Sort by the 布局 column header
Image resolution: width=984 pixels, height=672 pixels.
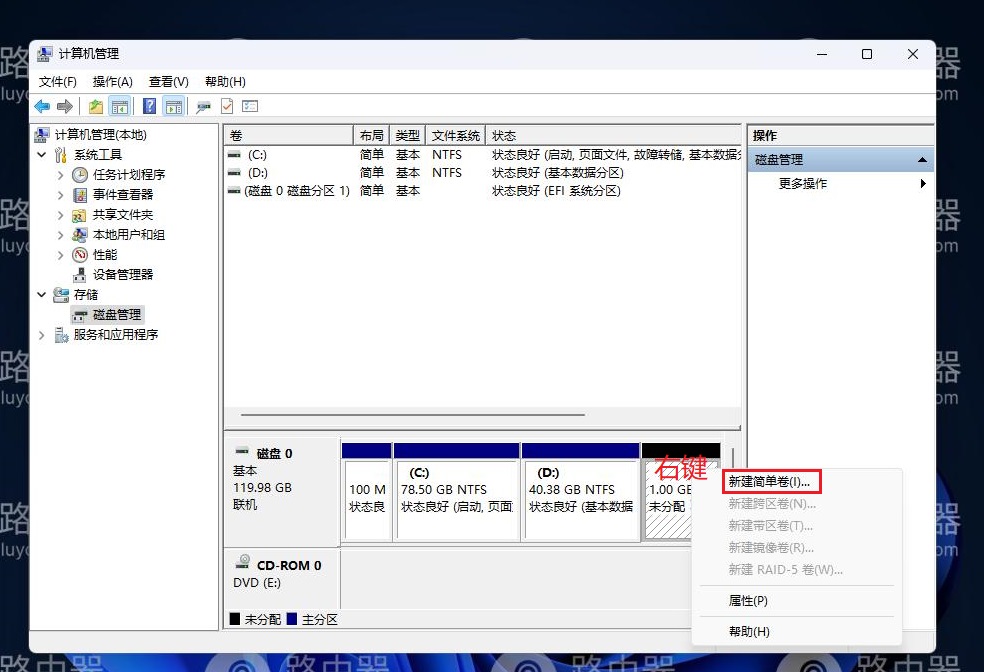[372, 136]
